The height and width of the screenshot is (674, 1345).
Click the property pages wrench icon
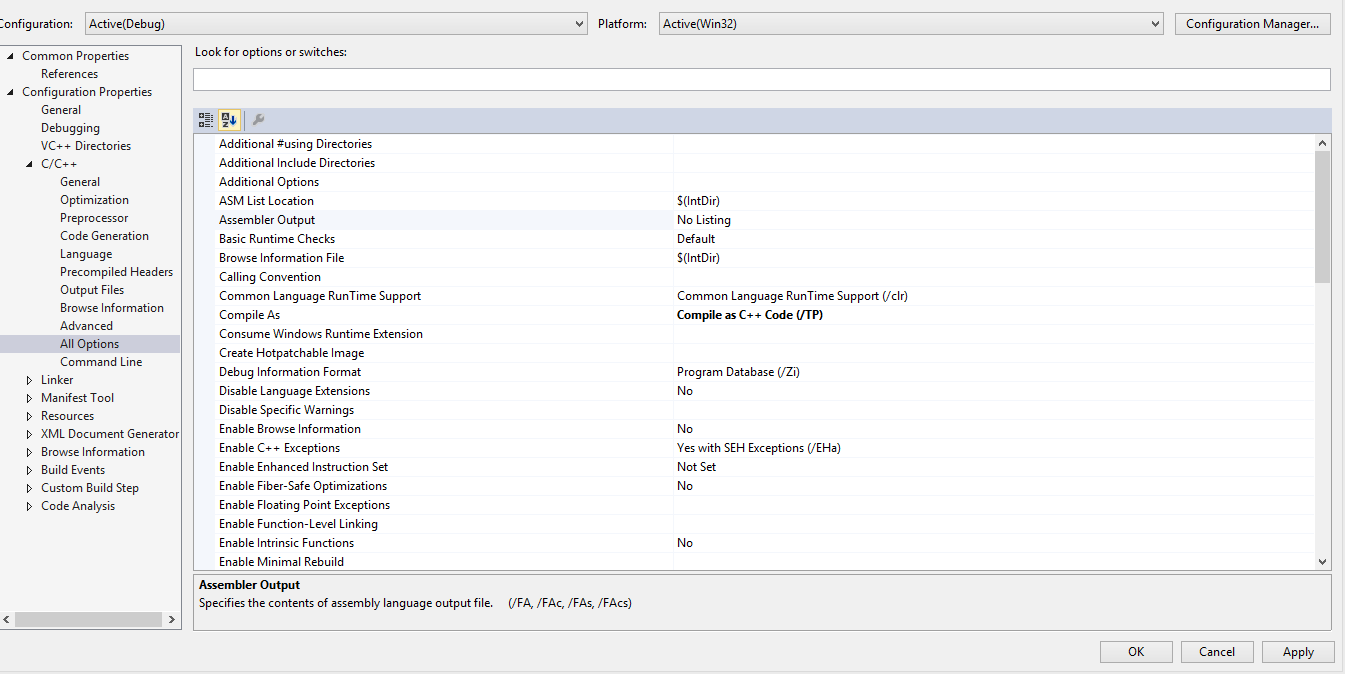[258, 120]
